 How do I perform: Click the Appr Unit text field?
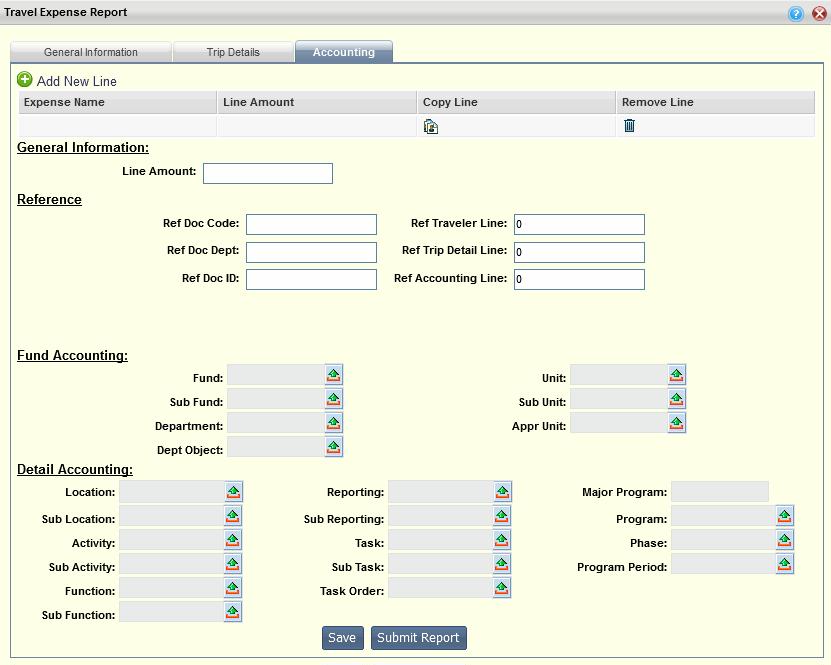[619, 423]
